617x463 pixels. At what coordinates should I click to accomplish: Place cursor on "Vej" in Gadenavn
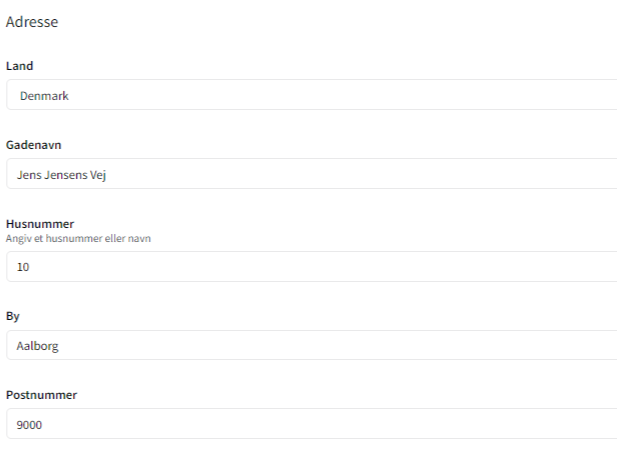(x=98, y=174)
